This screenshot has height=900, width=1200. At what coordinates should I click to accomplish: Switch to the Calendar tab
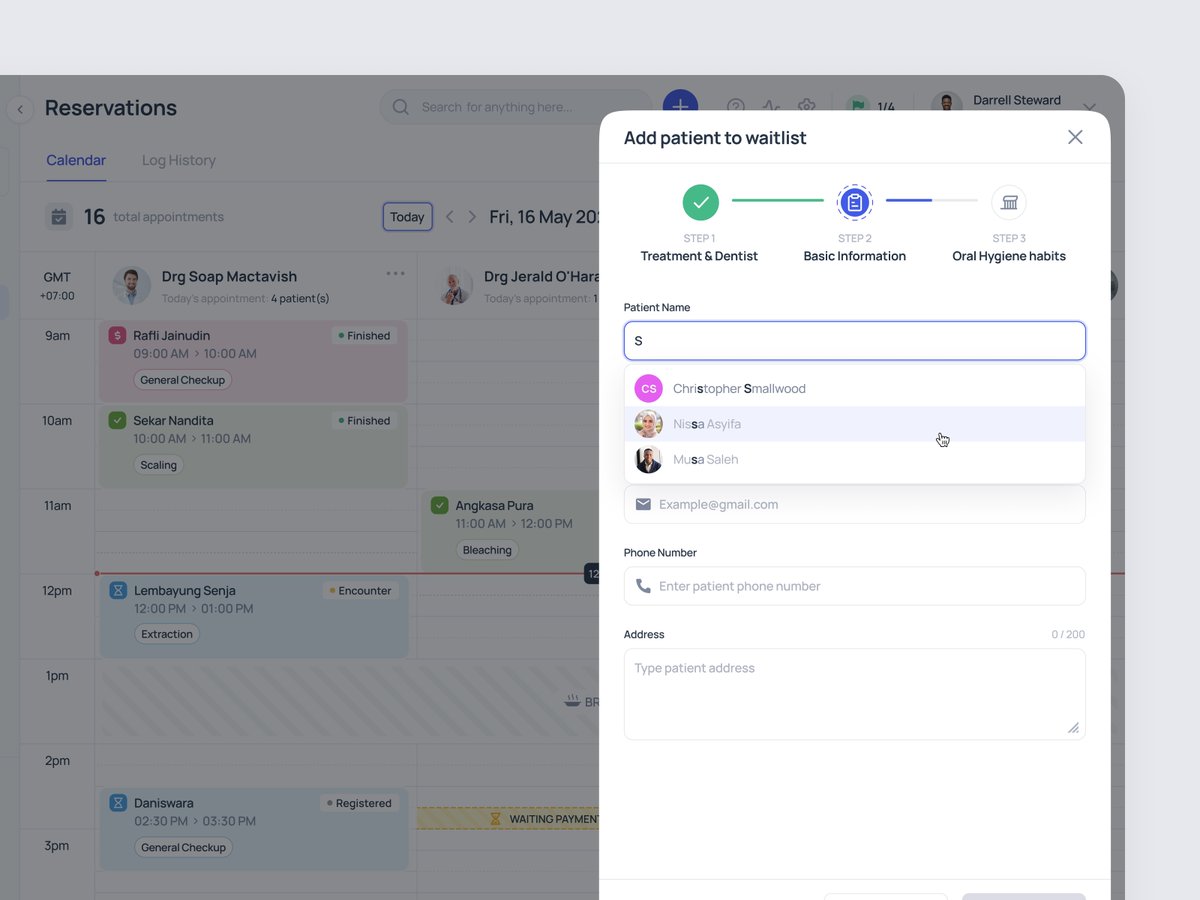click(x=76, y=160)
